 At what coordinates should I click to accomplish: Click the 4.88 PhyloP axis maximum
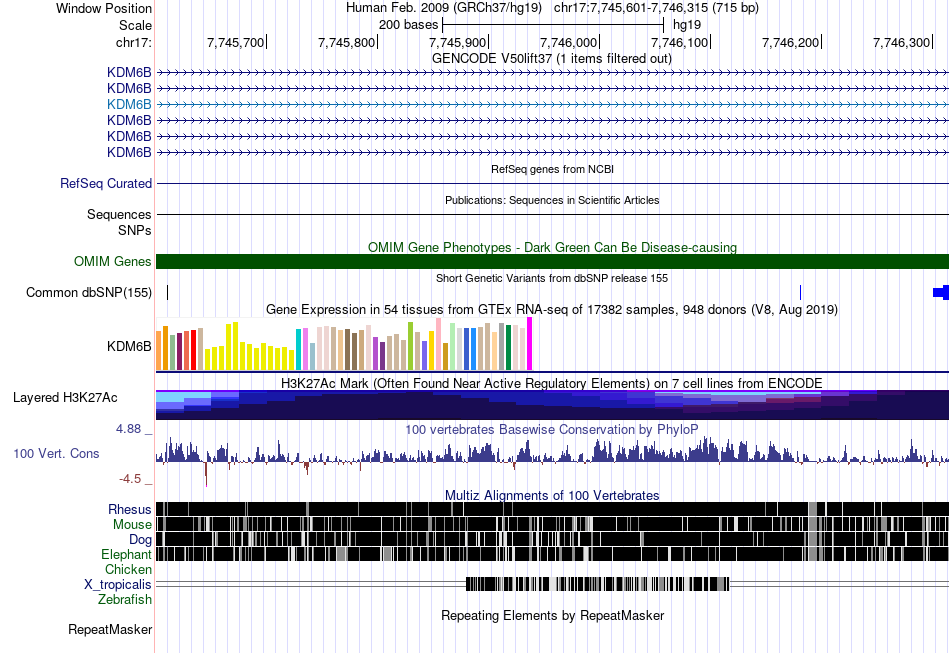[x=128, y=429]
